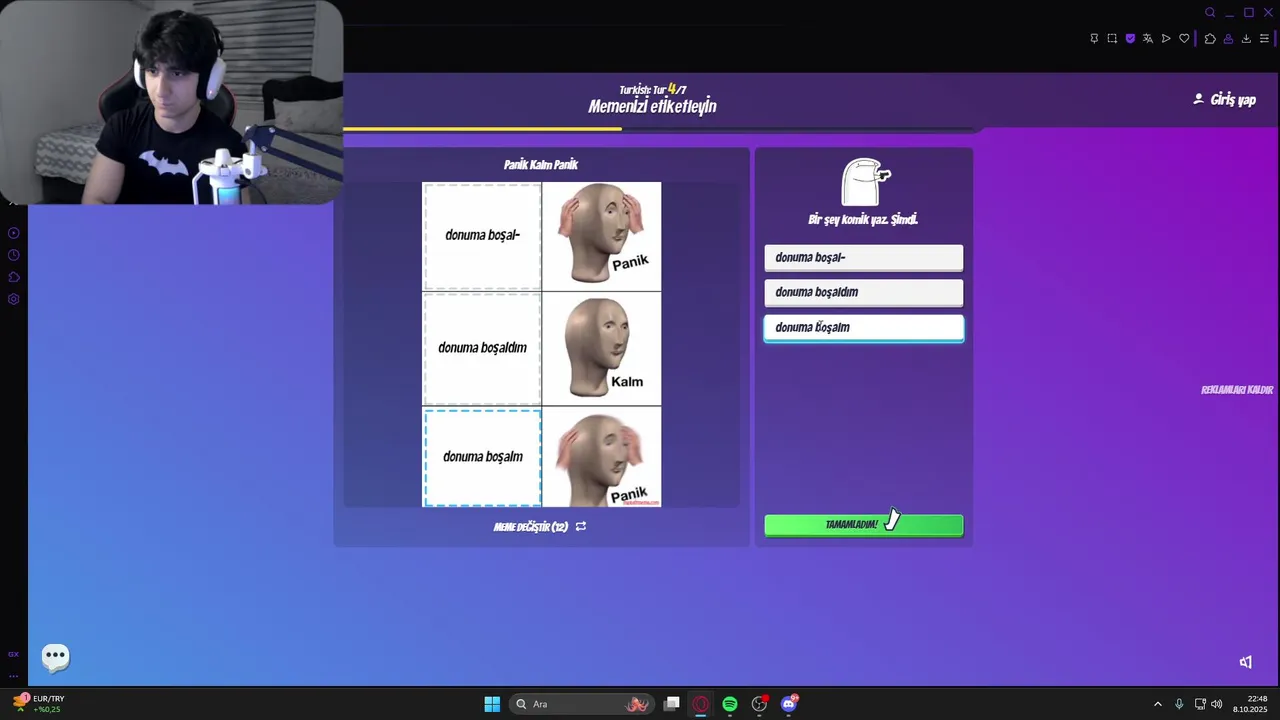Click the top Panik meme man image
1280x720 pixels.
click(601, 236)
